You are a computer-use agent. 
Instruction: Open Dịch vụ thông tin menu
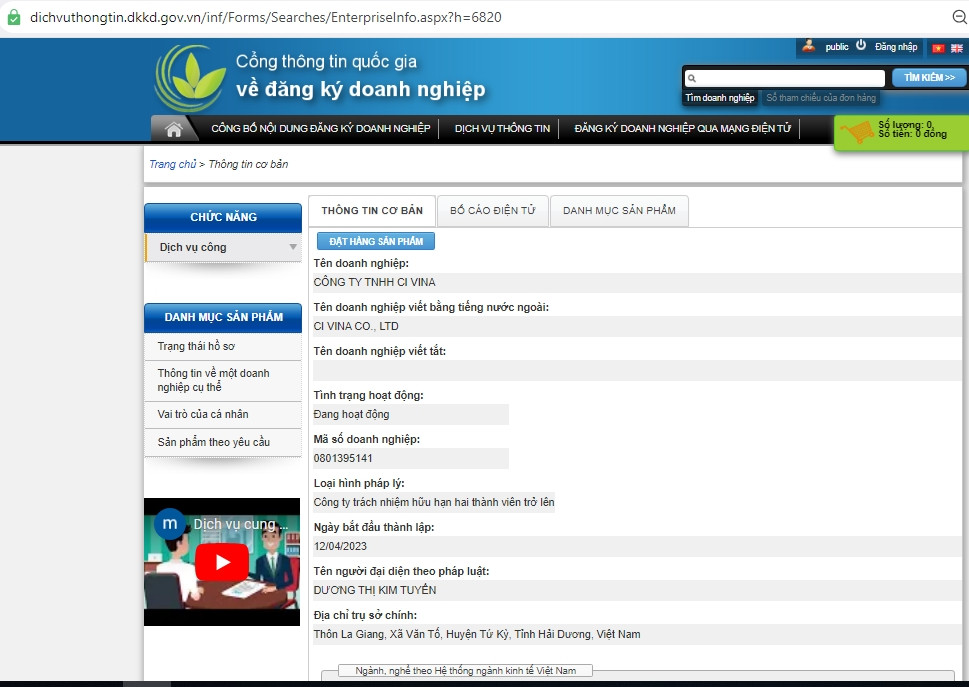click(x=502, y=129)
